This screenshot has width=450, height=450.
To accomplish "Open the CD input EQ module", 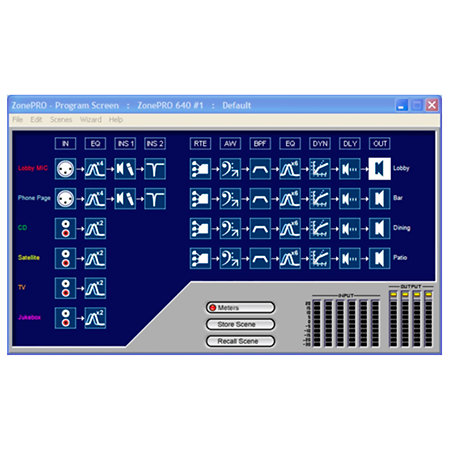I will tap(95, 228).
